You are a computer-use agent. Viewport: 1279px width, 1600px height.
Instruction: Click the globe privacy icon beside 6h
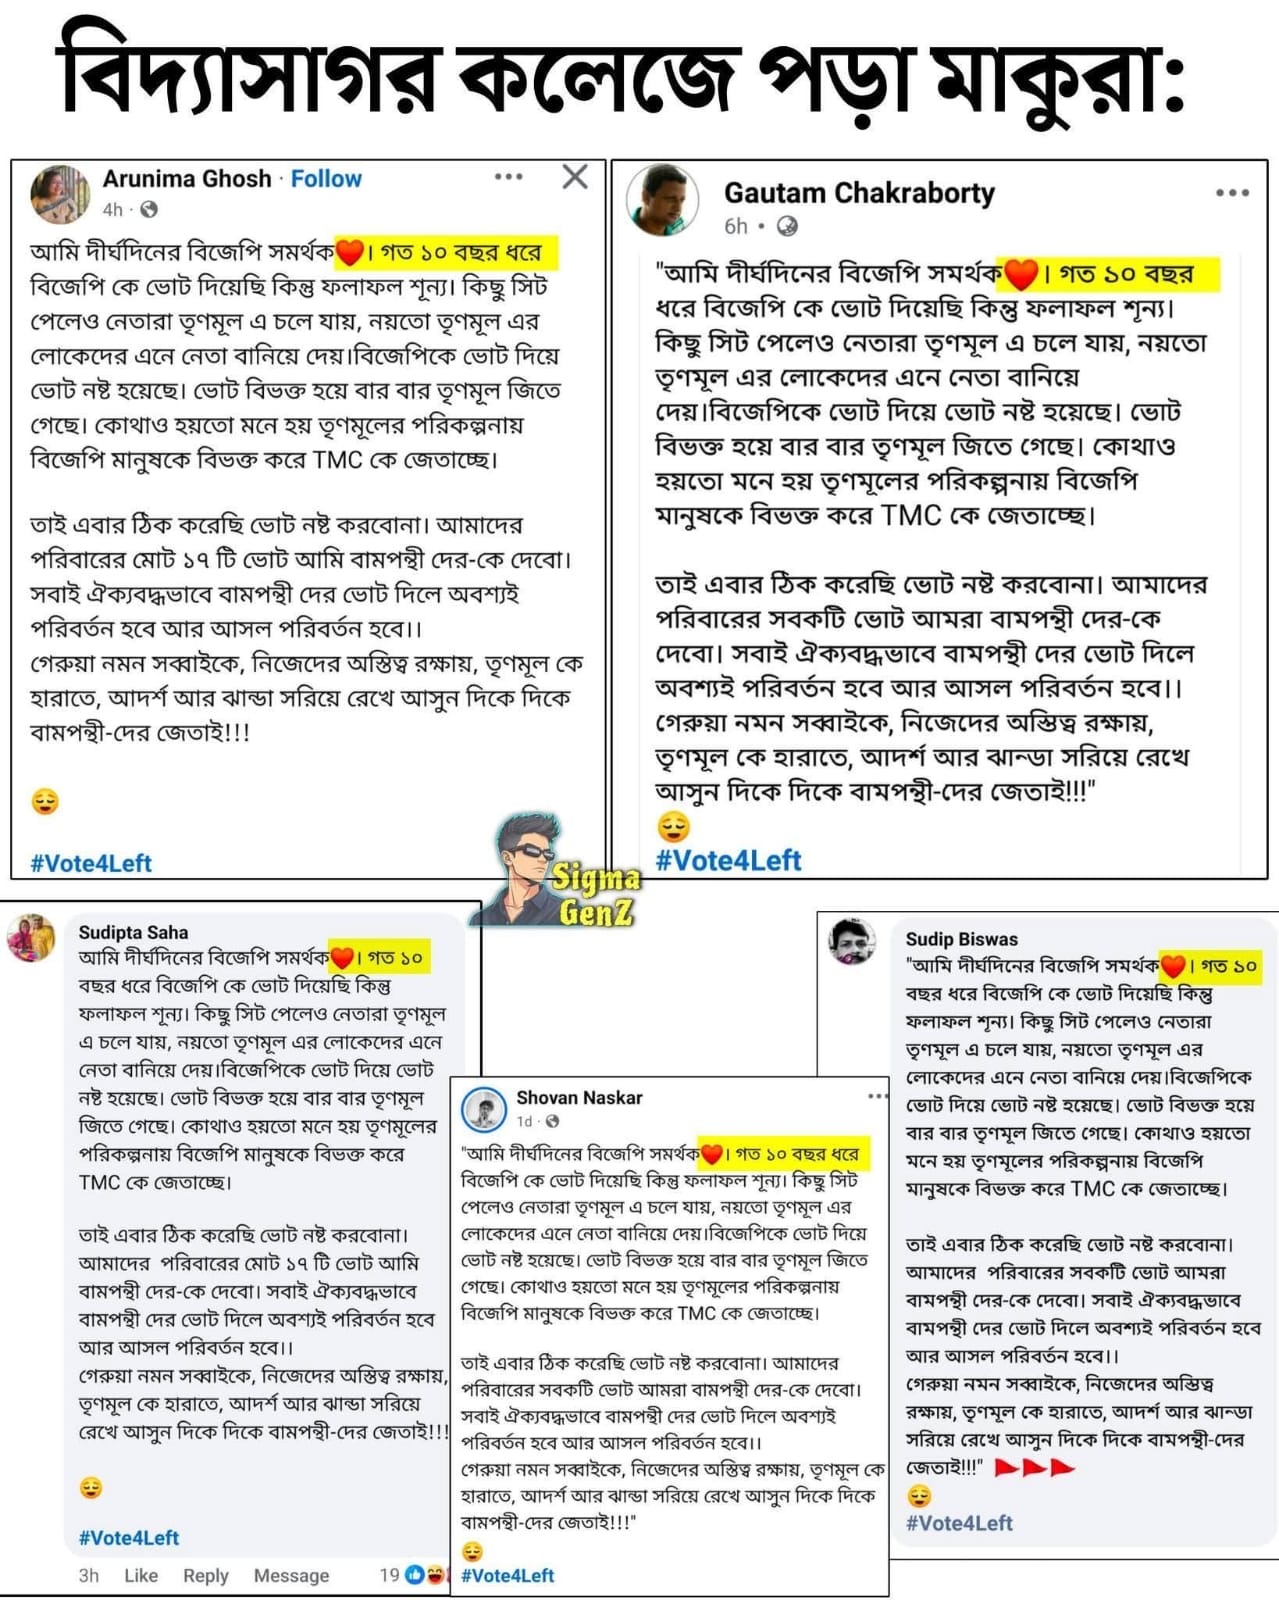pos(788,226)
